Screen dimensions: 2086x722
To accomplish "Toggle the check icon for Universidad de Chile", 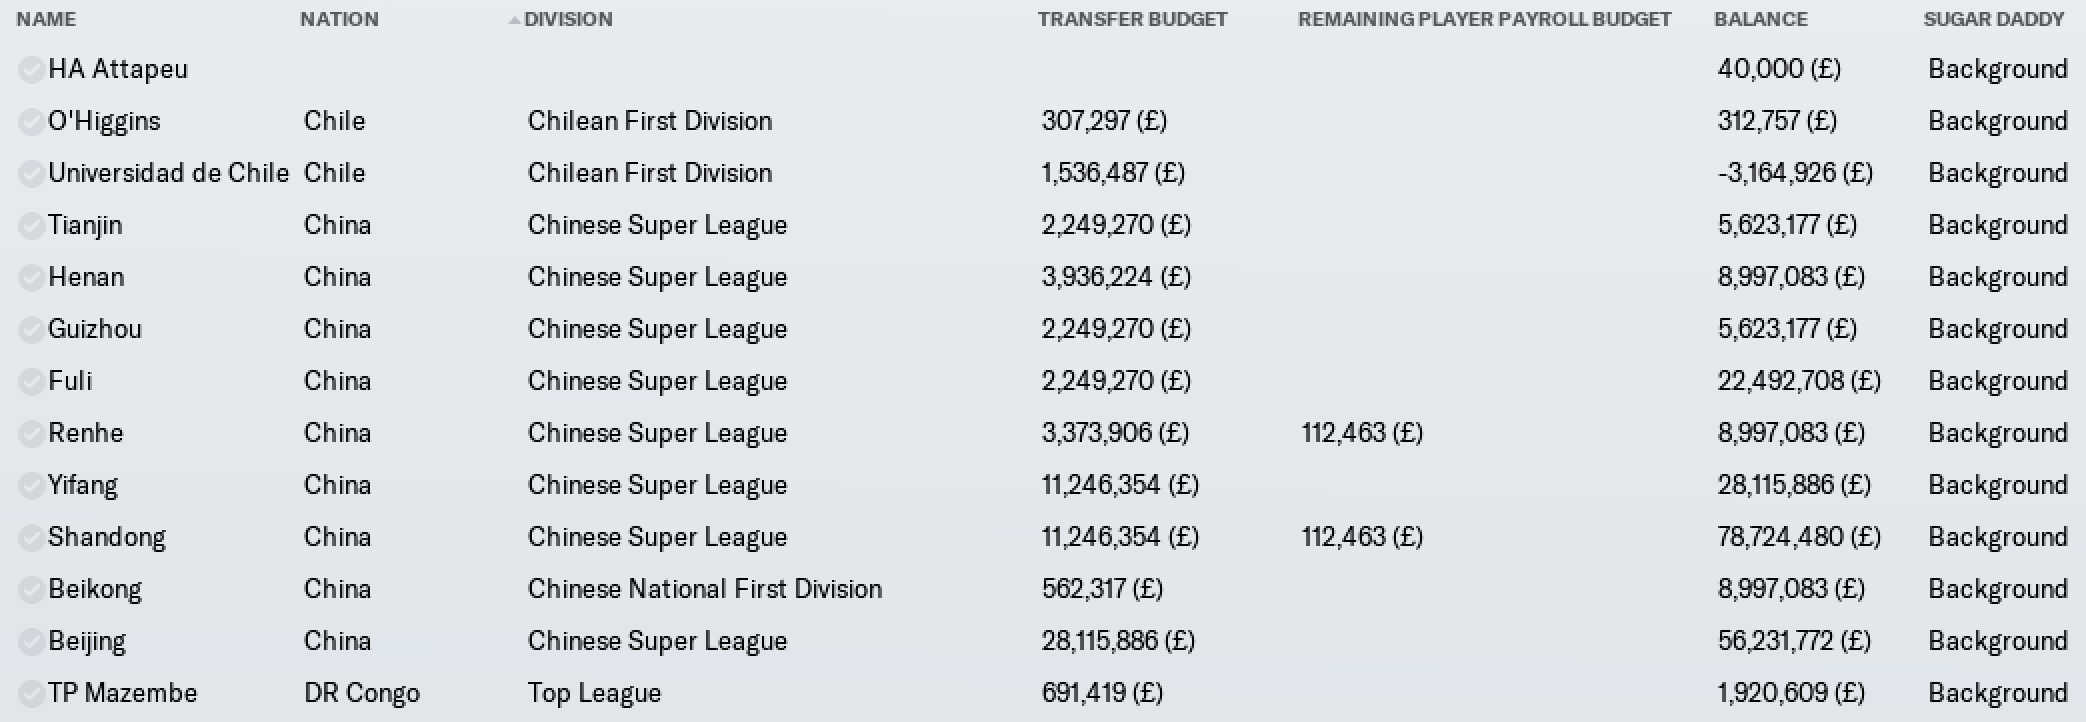I will [x=31, y=173].
